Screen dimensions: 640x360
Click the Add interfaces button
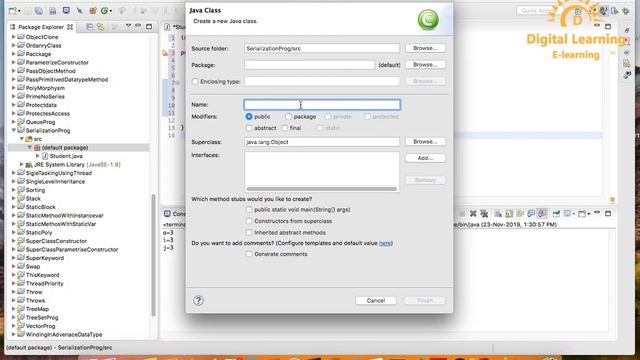(x=425, y=158)
